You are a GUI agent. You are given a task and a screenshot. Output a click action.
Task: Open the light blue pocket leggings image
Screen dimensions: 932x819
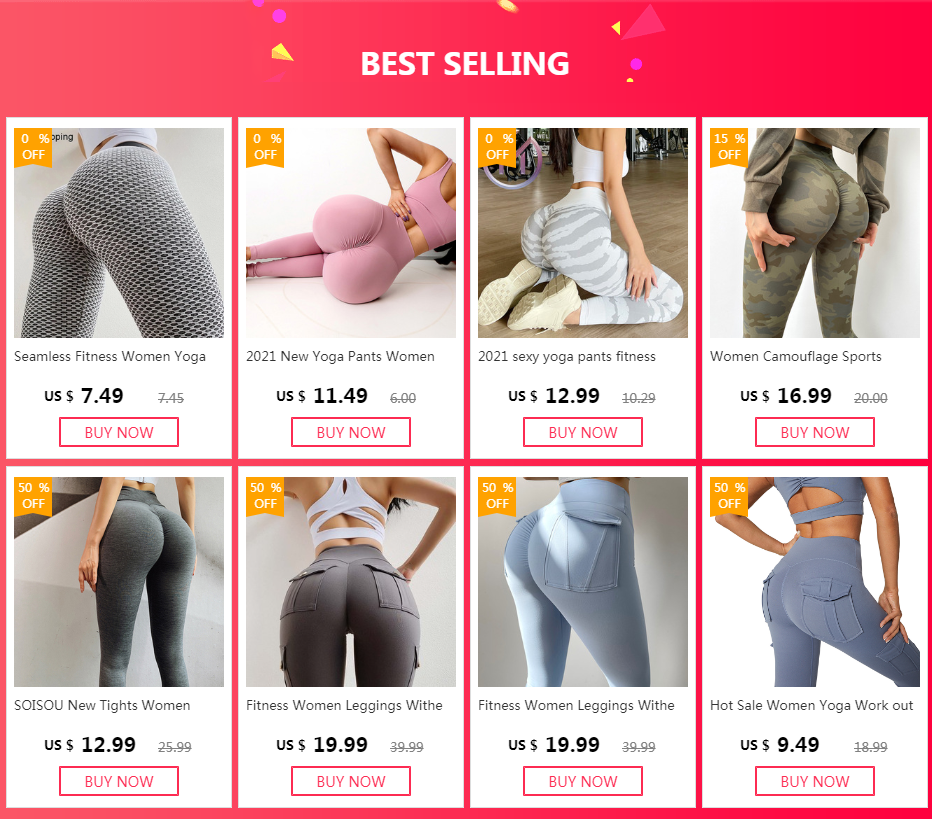pos(582,582)
